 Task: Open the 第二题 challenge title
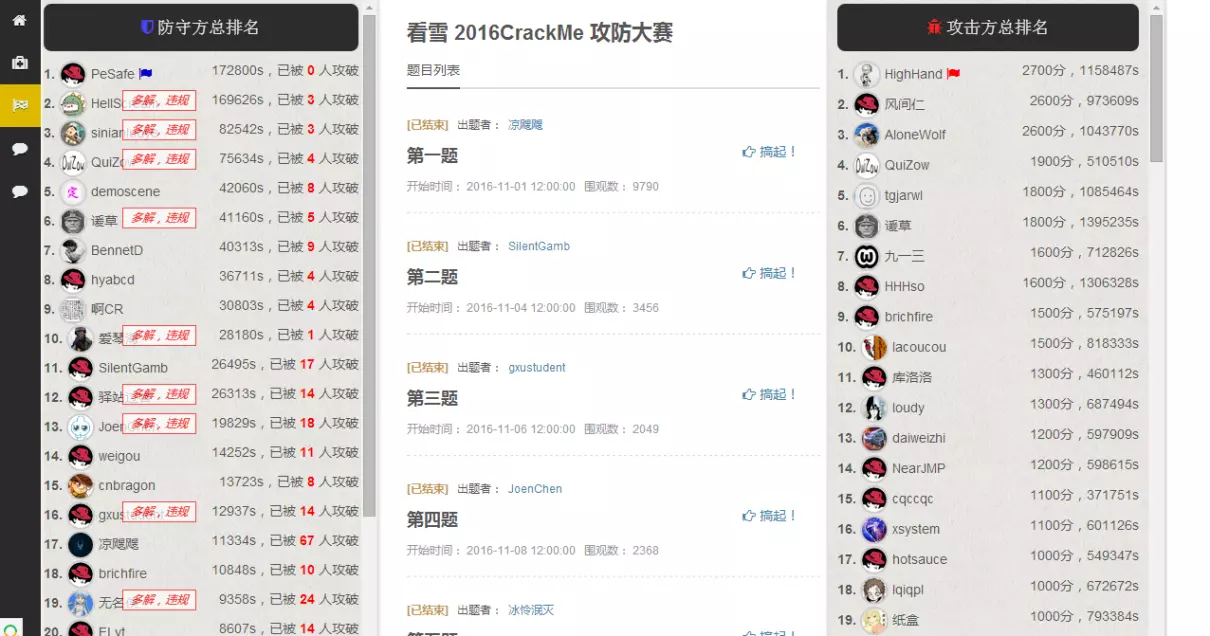[x=432, y=277]
